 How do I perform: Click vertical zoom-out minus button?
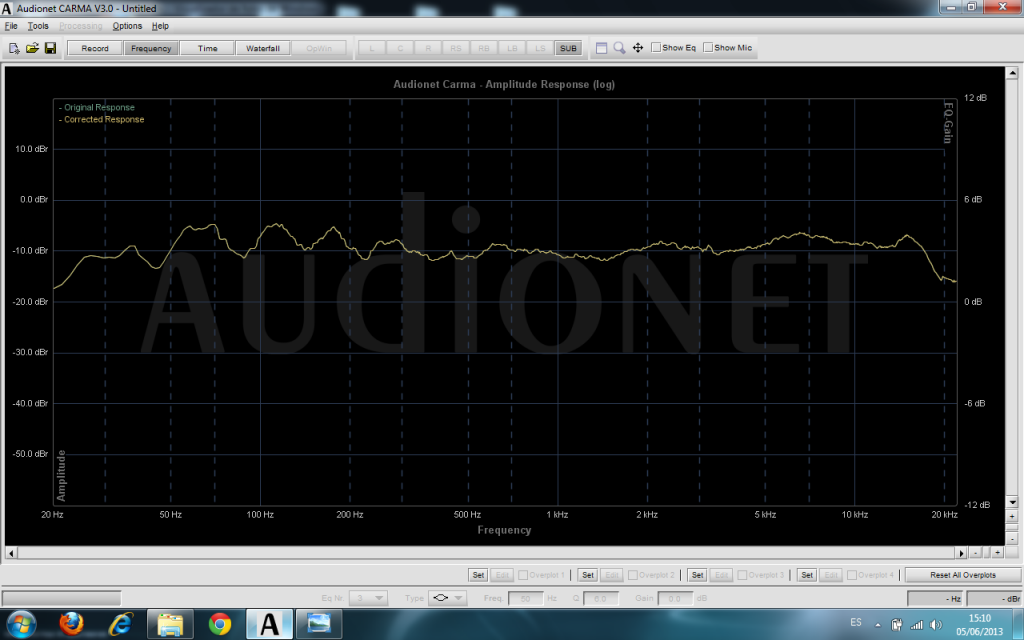[x=1012, y=539]
